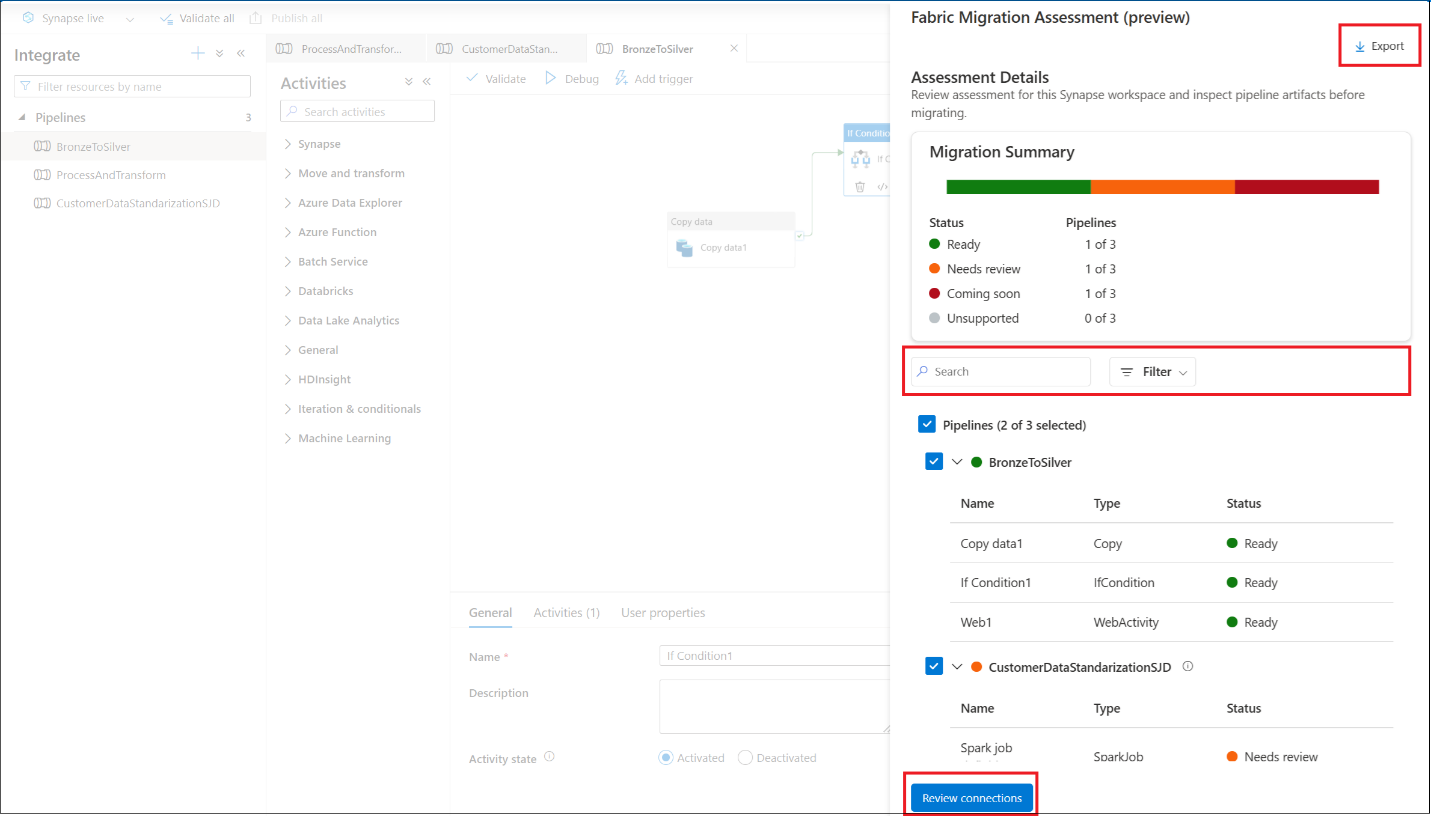Open code view via the If Condition code icon

tap(883, 187)
